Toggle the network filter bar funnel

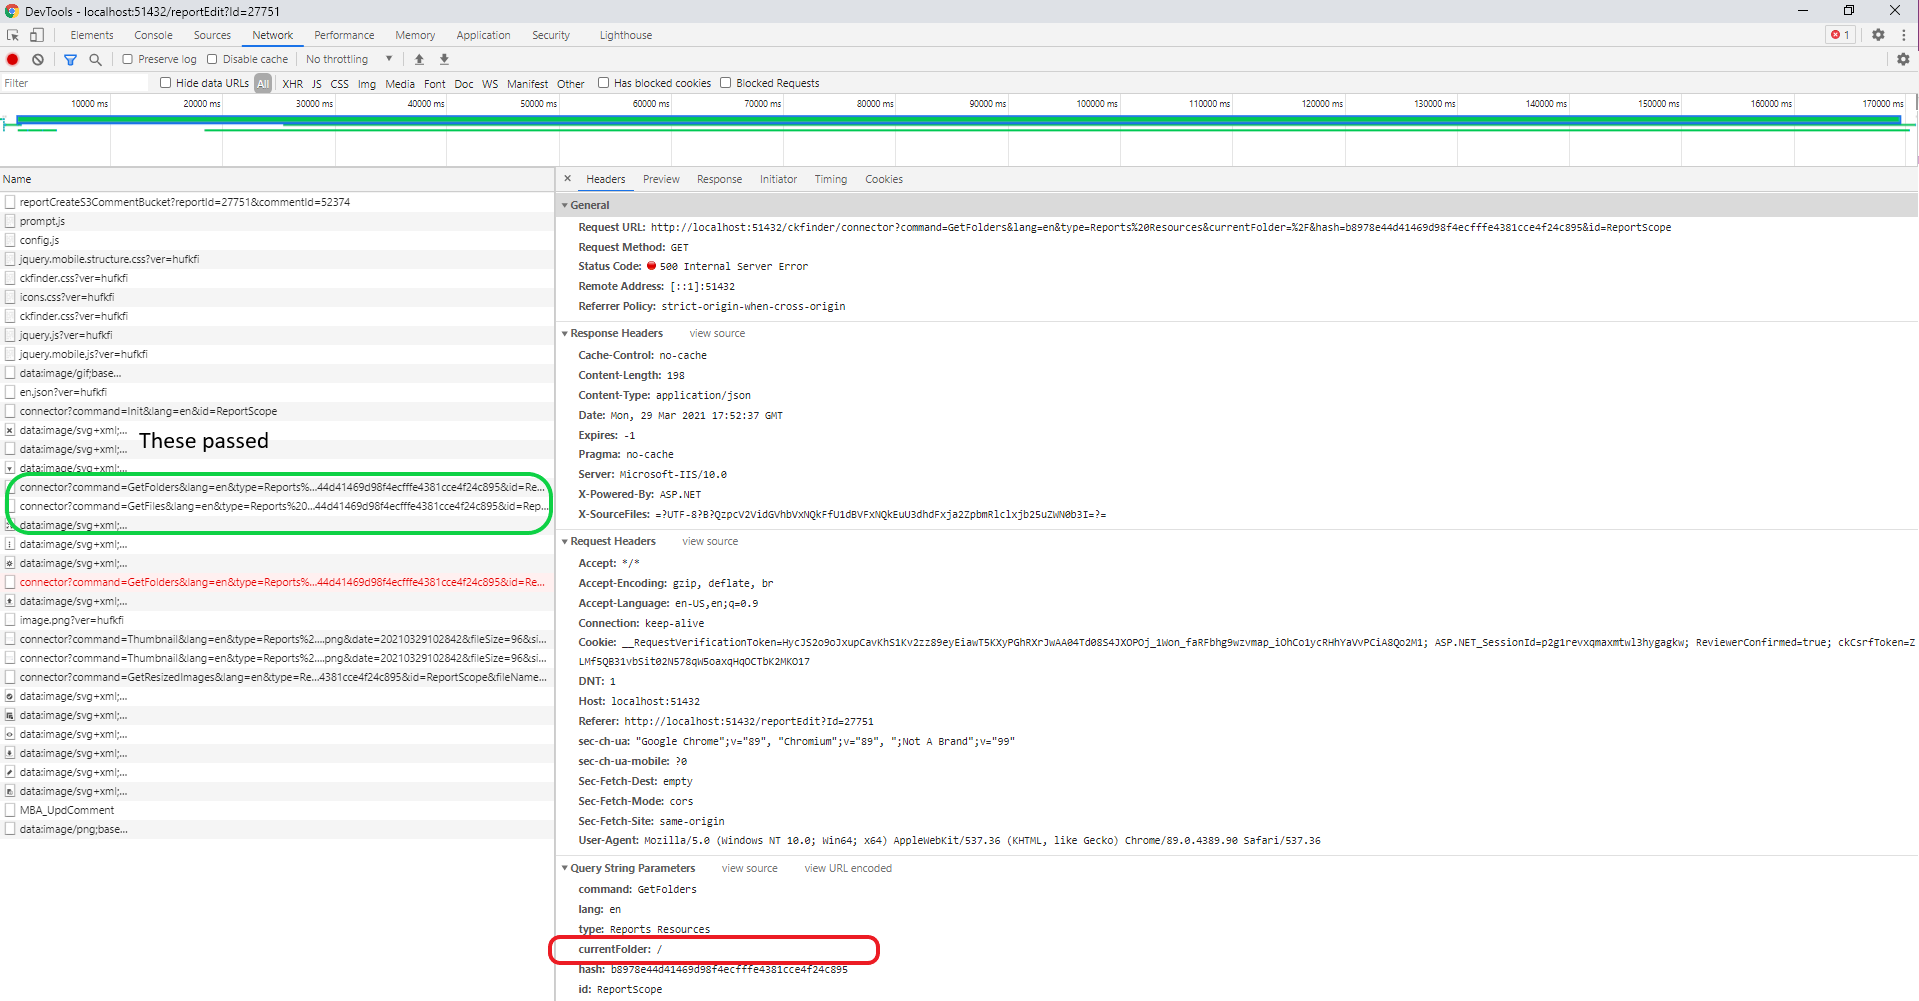tap(70, 59)
